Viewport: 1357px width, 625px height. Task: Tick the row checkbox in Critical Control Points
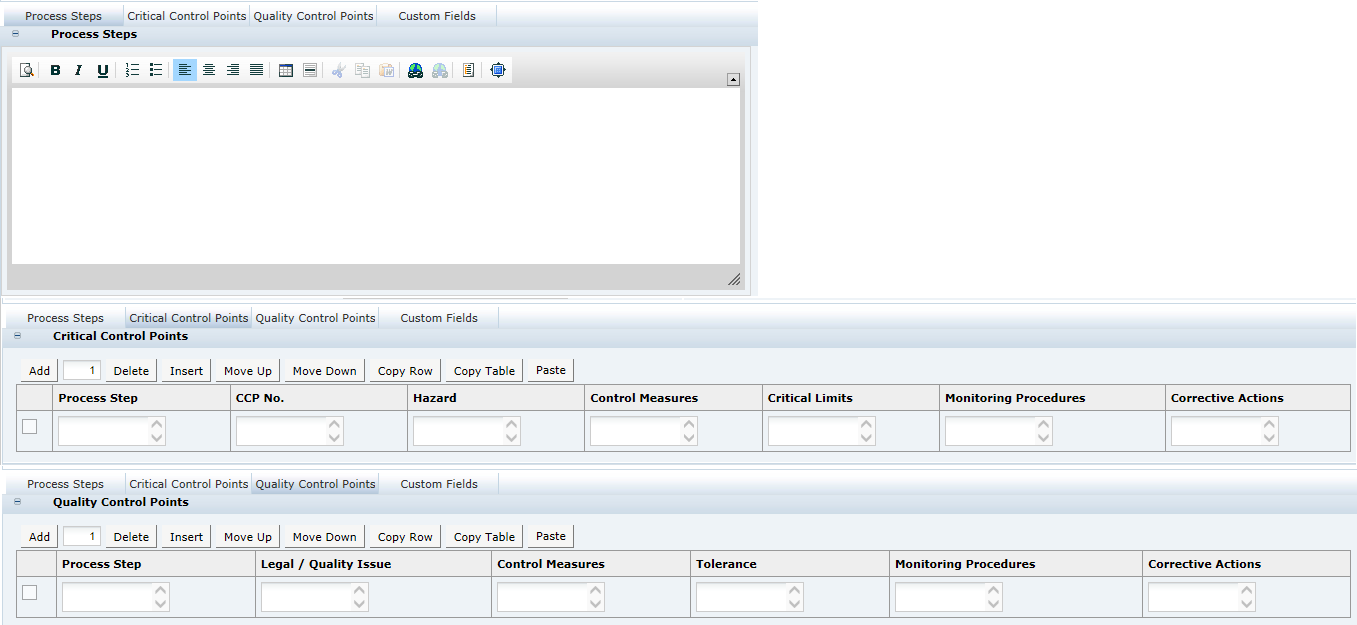click(31, 426)
